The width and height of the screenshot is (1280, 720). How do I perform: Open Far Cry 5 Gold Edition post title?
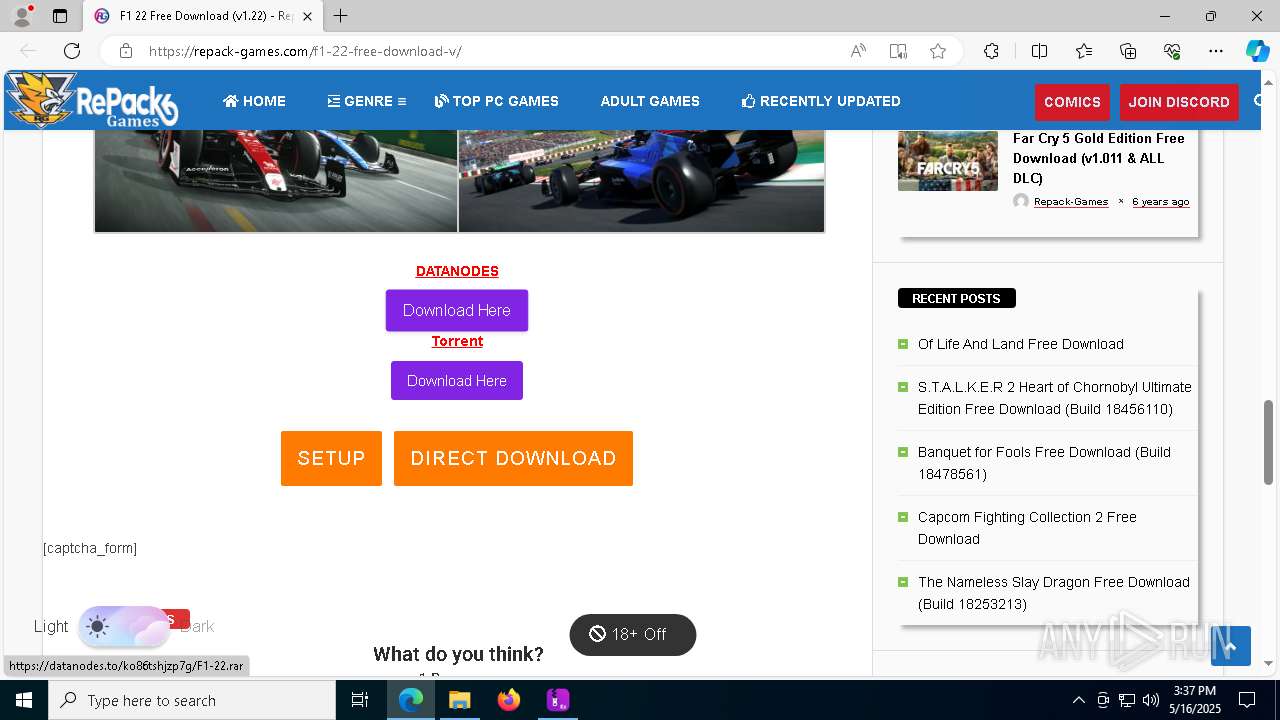click(x=1099, y=158)
